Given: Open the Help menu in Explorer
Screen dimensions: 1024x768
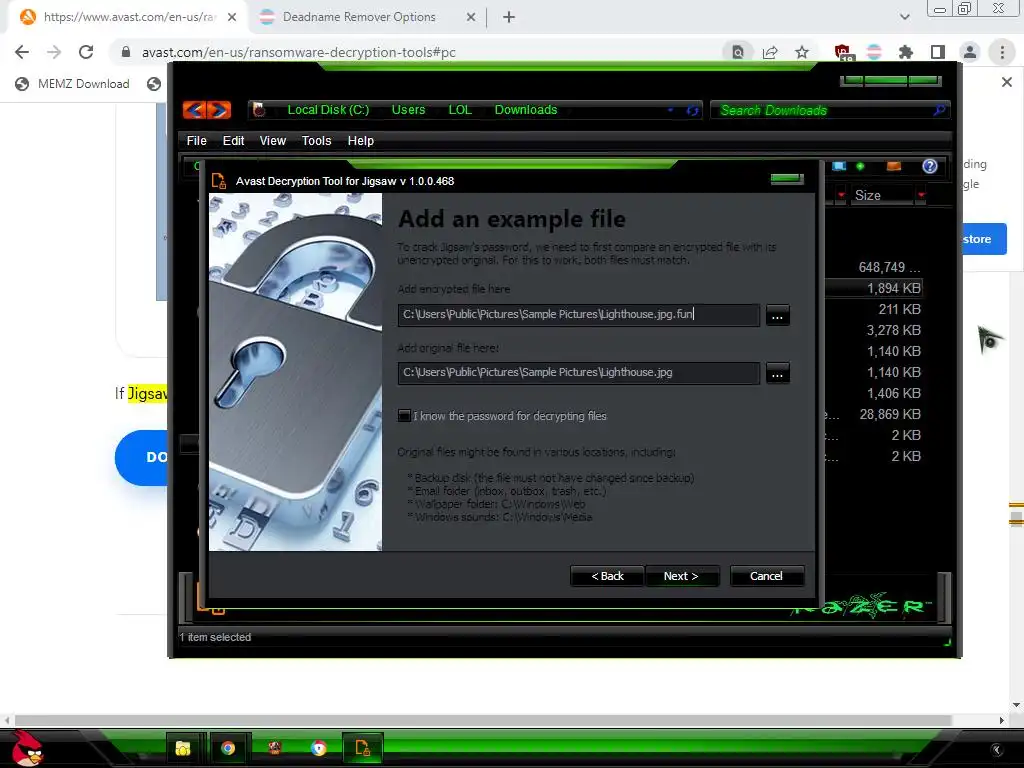Looking at the screenshot, I should pos(360,140).
